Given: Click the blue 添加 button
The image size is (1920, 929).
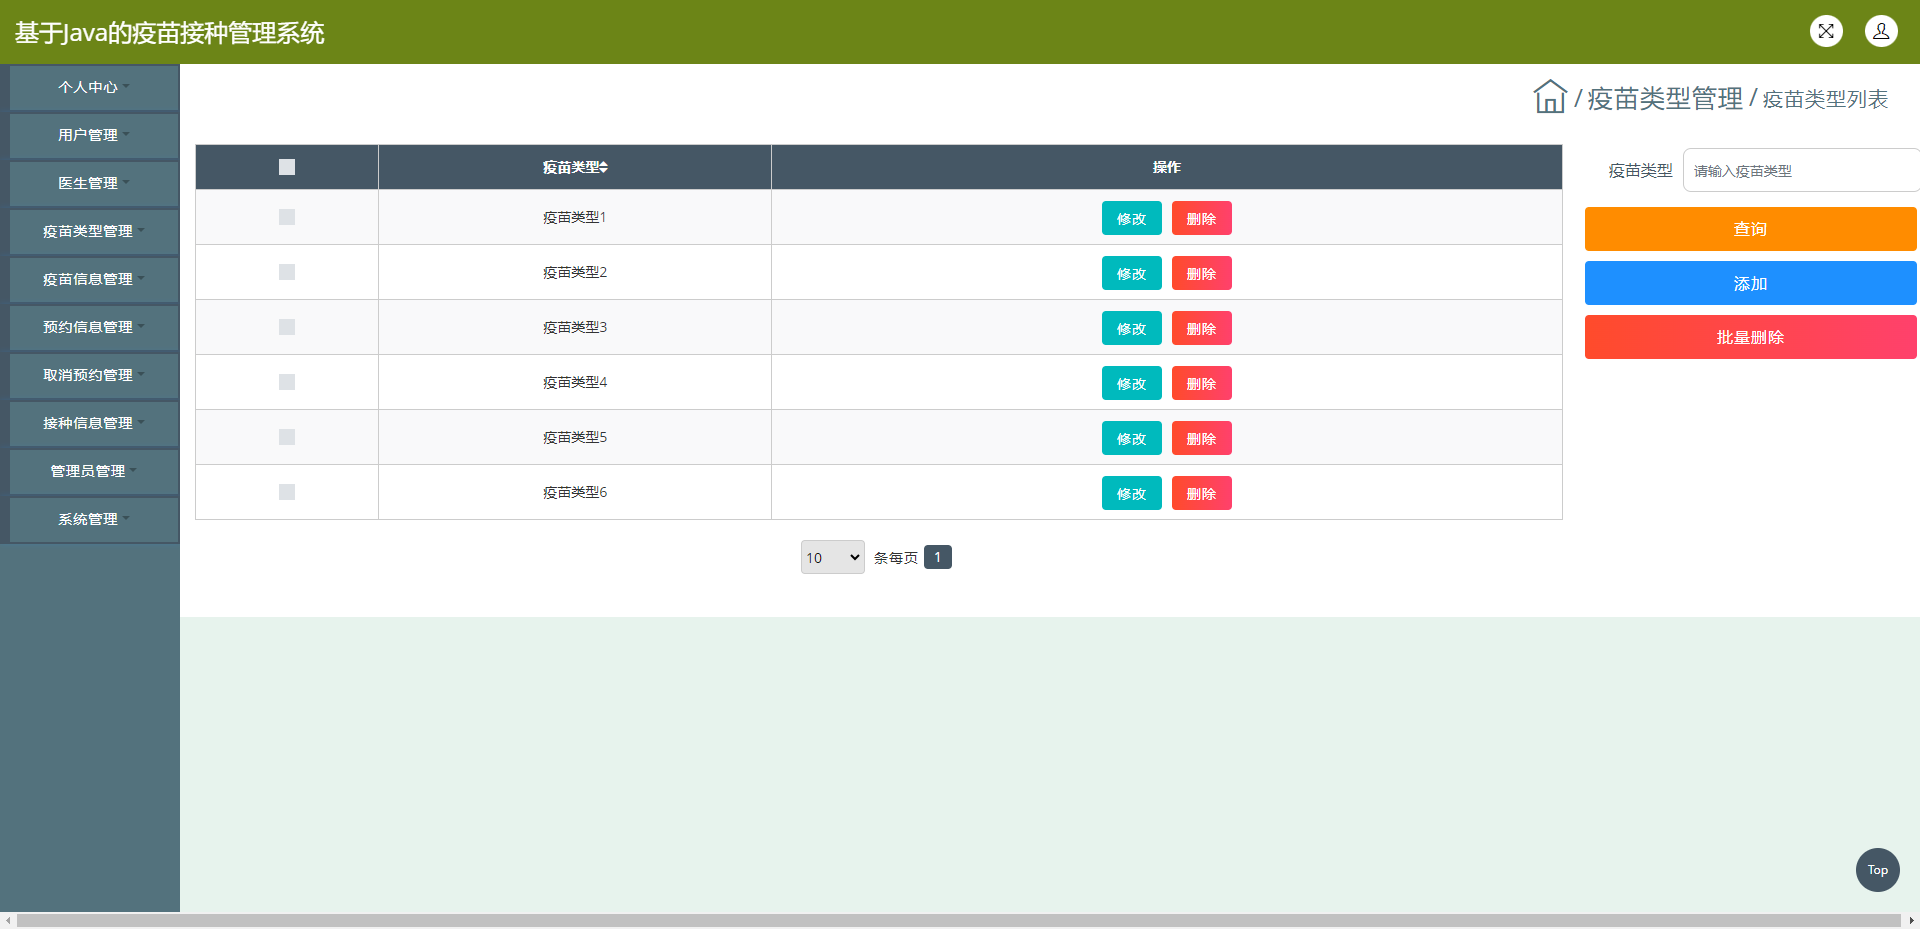Looking at the screenshot, I should (1750, 283).
